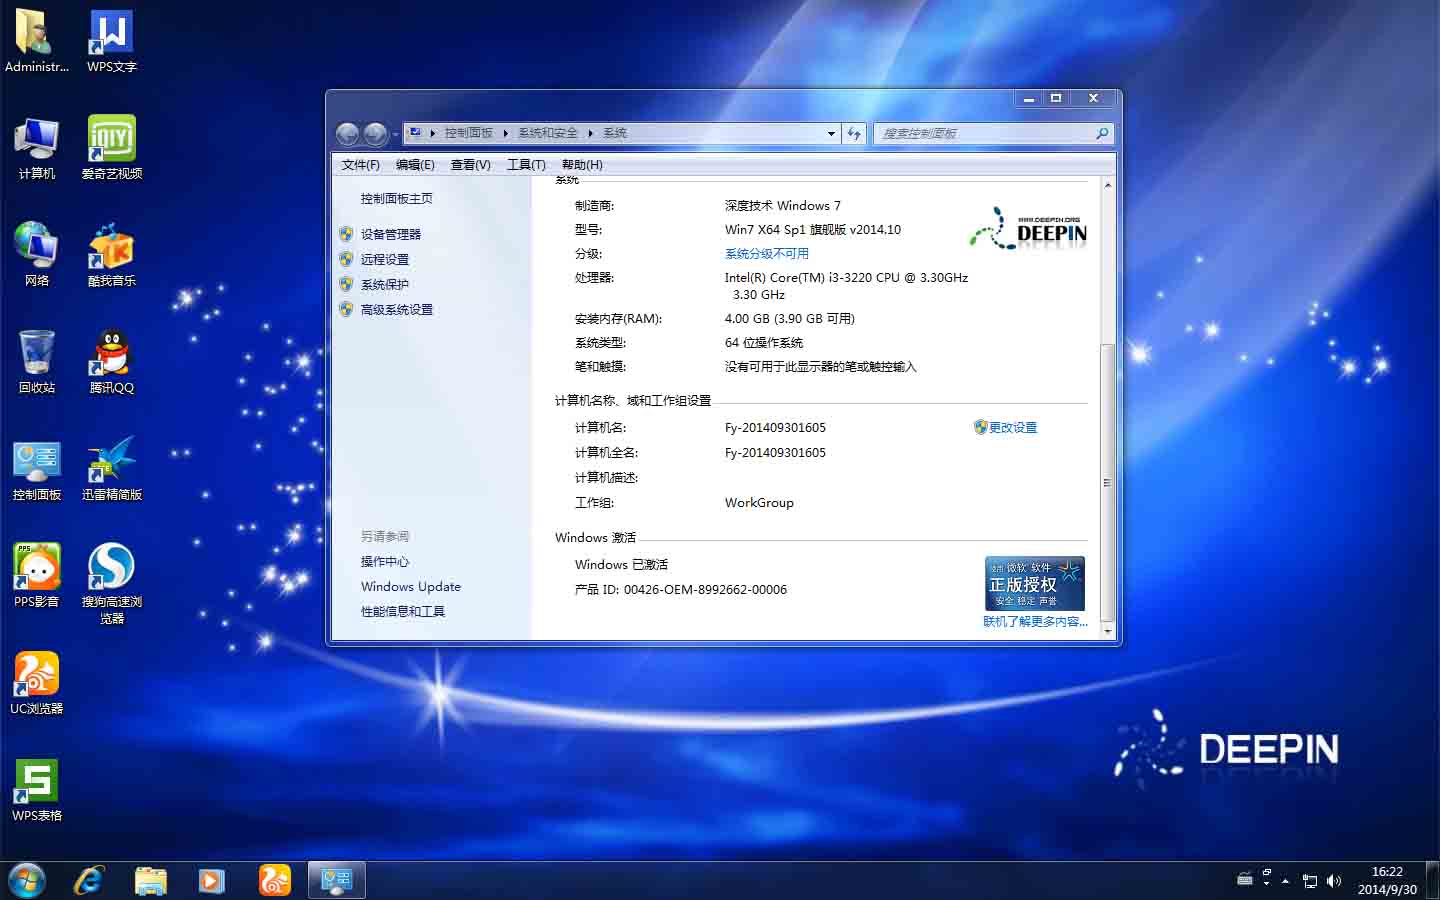1440x900 pixels.
Task: Open WPS表格 desktop shortcut
Action: (36, 790)
